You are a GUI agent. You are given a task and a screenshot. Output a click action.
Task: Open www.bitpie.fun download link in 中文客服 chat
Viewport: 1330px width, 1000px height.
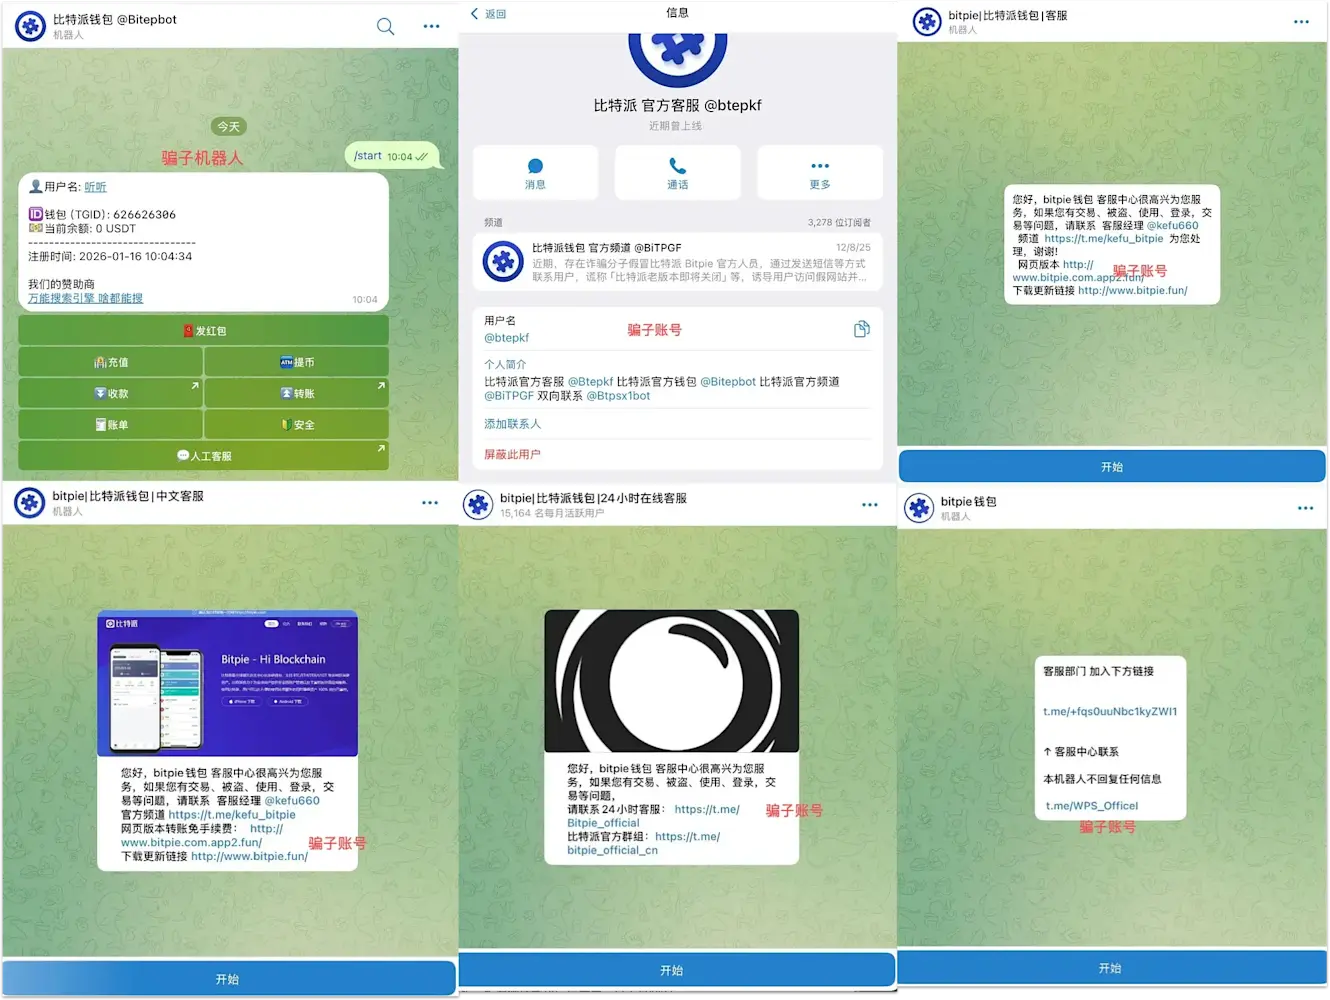tap(249, 857)
